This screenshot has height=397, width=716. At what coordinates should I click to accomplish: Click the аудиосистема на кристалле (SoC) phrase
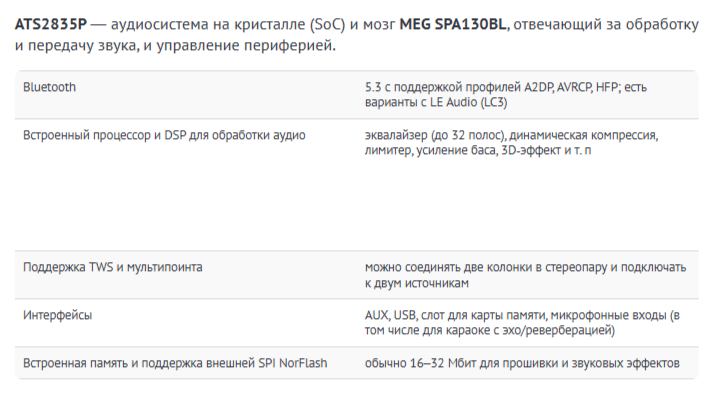(x=228, y=24)
